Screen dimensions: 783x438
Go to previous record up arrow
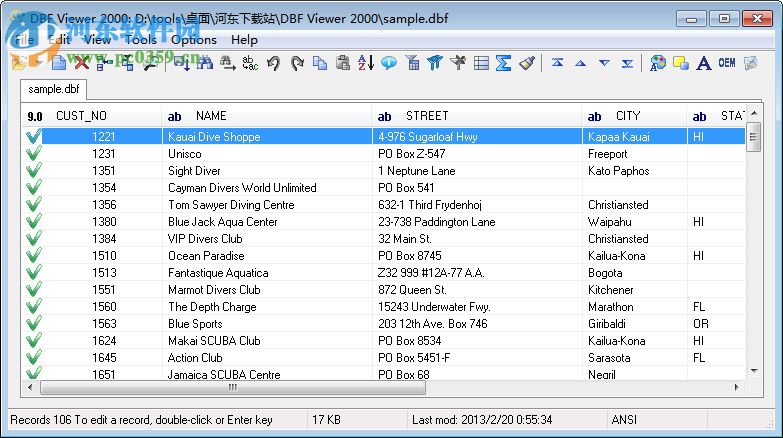580,63
